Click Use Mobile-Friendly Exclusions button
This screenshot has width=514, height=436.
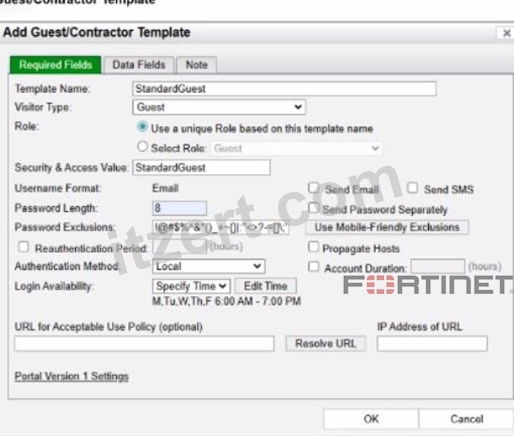click(387, 227)
